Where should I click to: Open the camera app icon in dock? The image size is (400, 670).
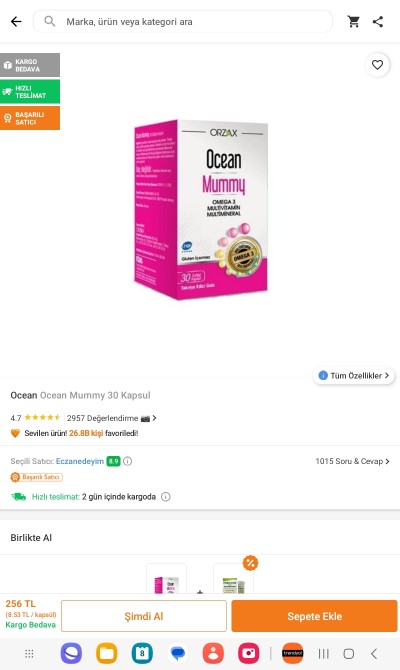(249, 653)
